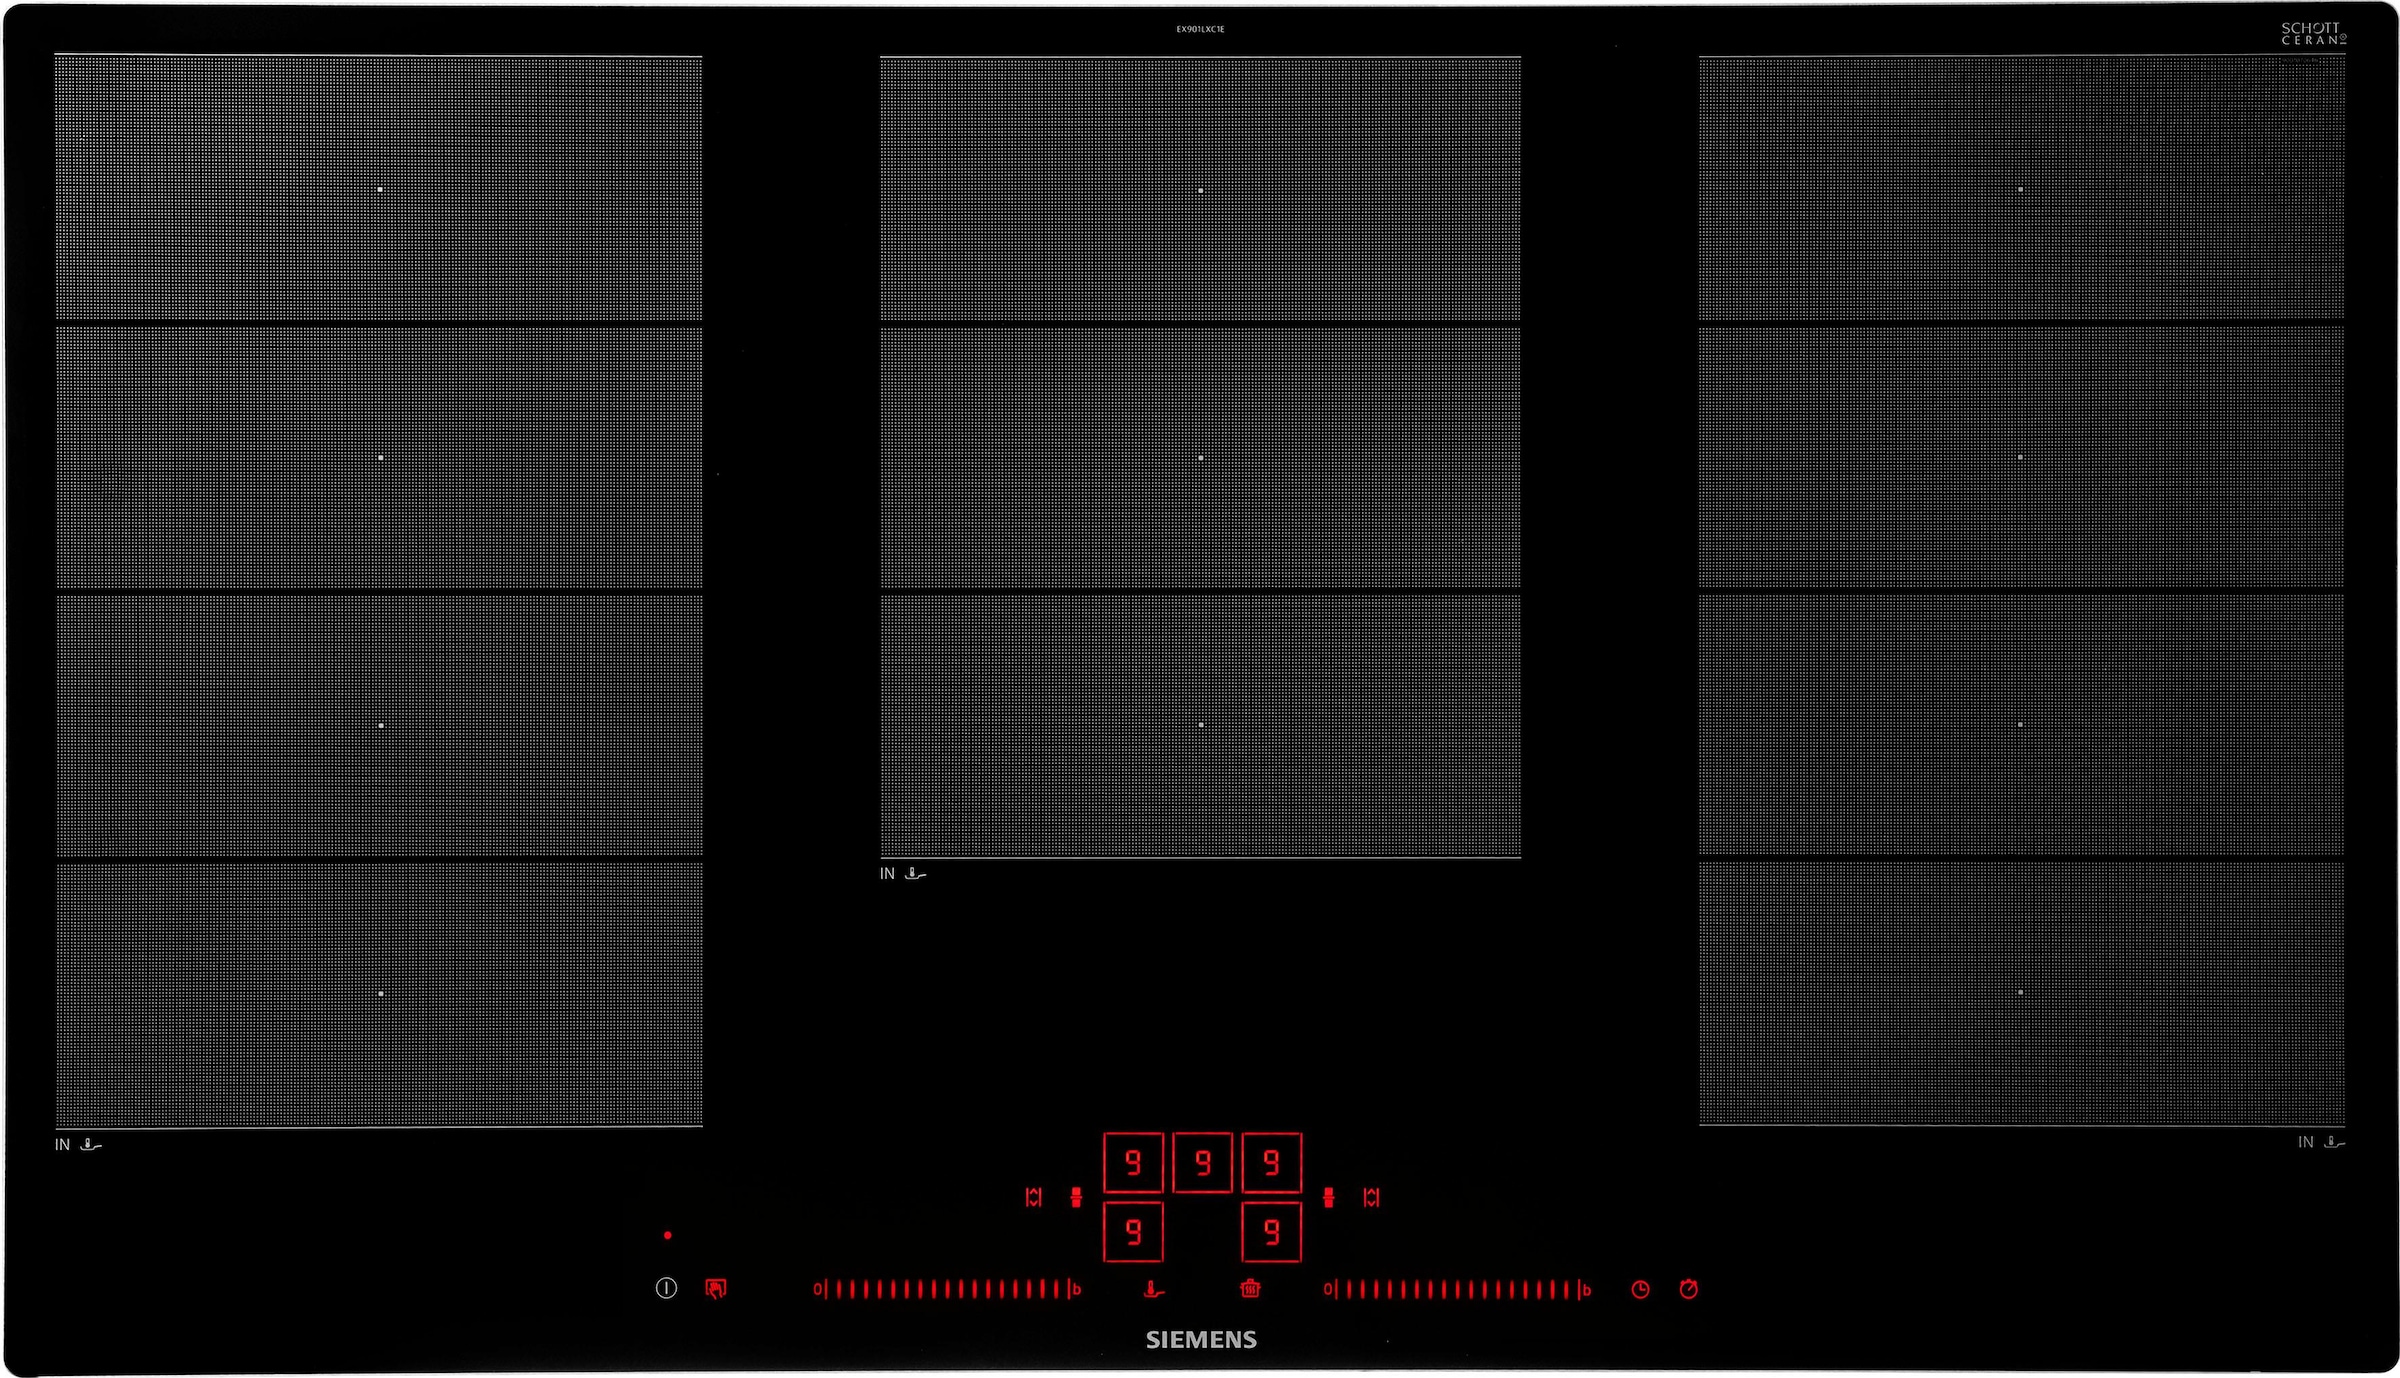Tap the center dot of middle cooking zone
Viewport: 2400px width, 1378px height.
pos(1201,457)
